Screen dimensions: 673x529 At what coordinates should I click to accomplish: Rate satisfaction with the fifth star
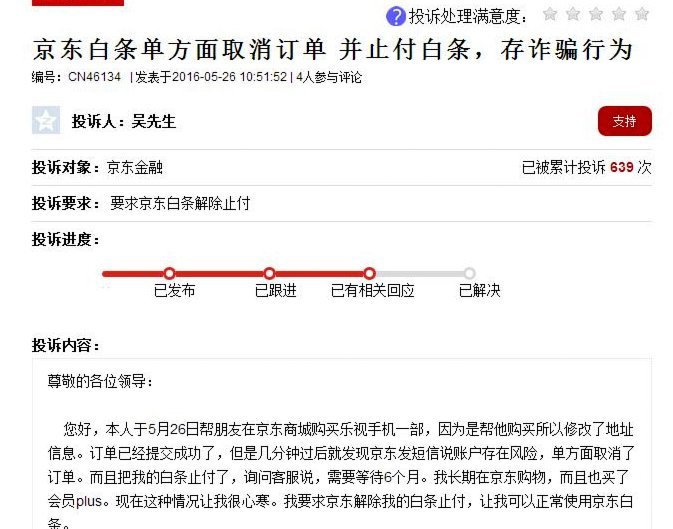click(x=642, y=14)
